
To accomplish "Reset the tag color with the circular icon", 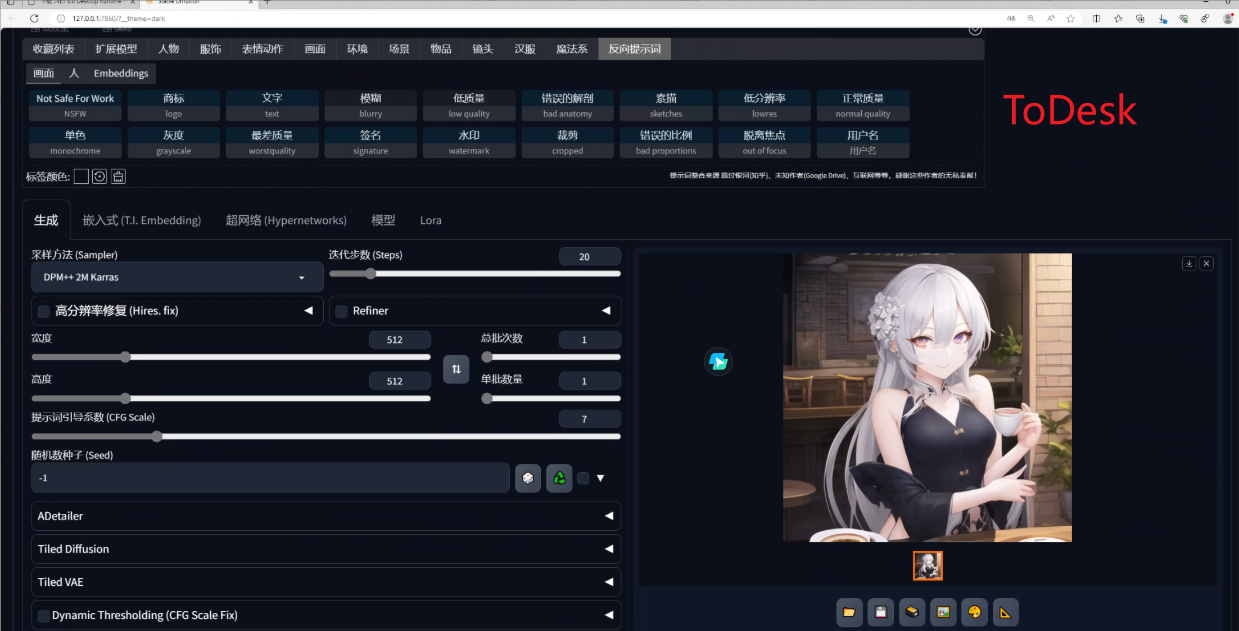I will point(99,177).
